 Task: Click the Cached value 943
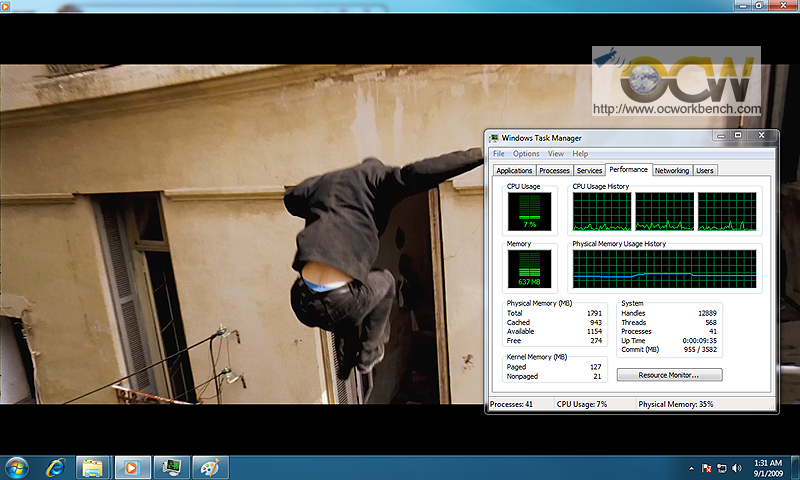[596, 322]
